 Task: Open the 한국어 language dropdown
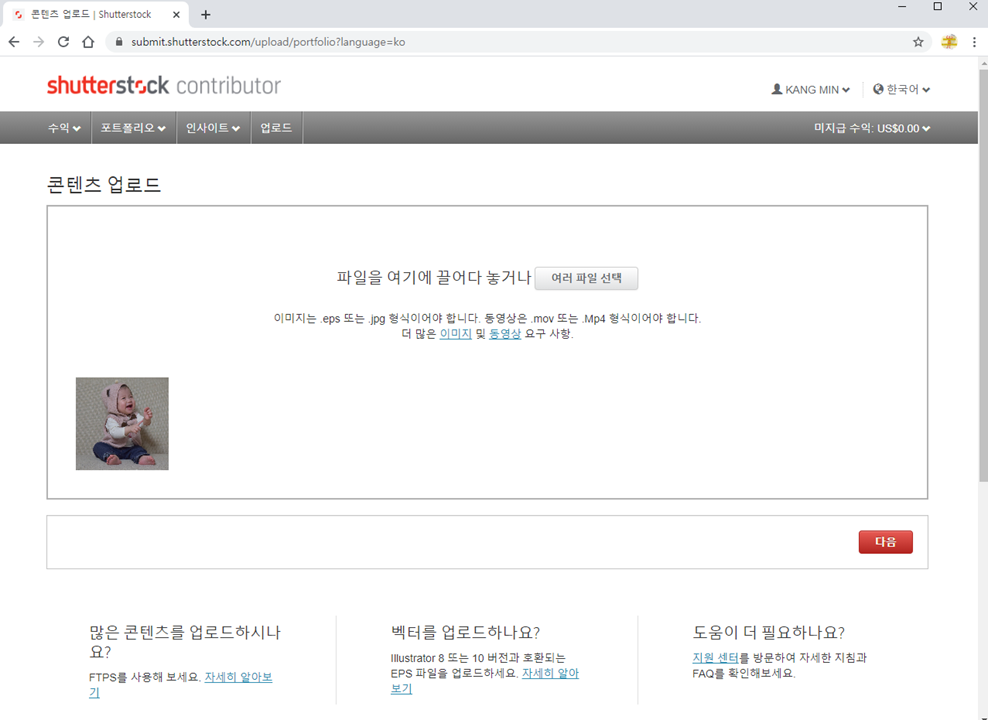coord(902,89)
